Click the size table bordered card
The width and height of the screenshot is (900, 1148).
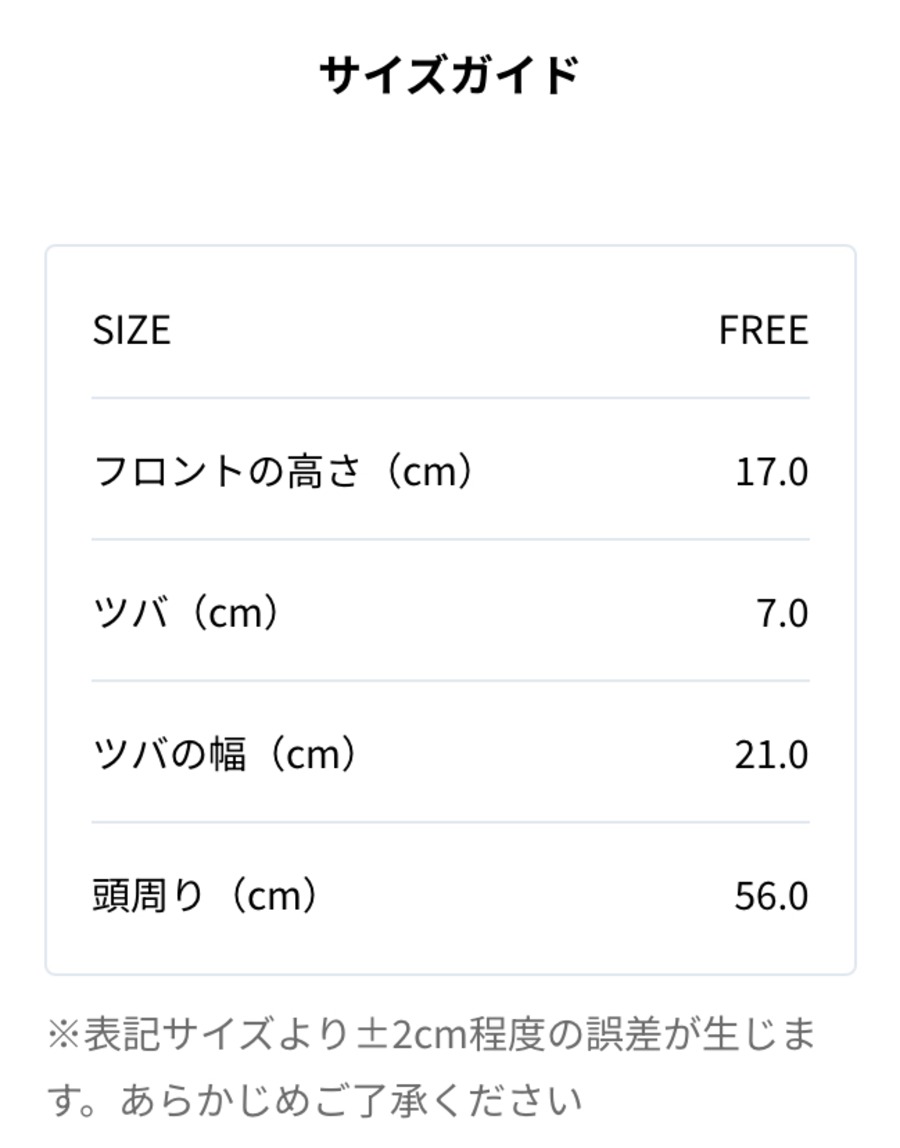450,610
